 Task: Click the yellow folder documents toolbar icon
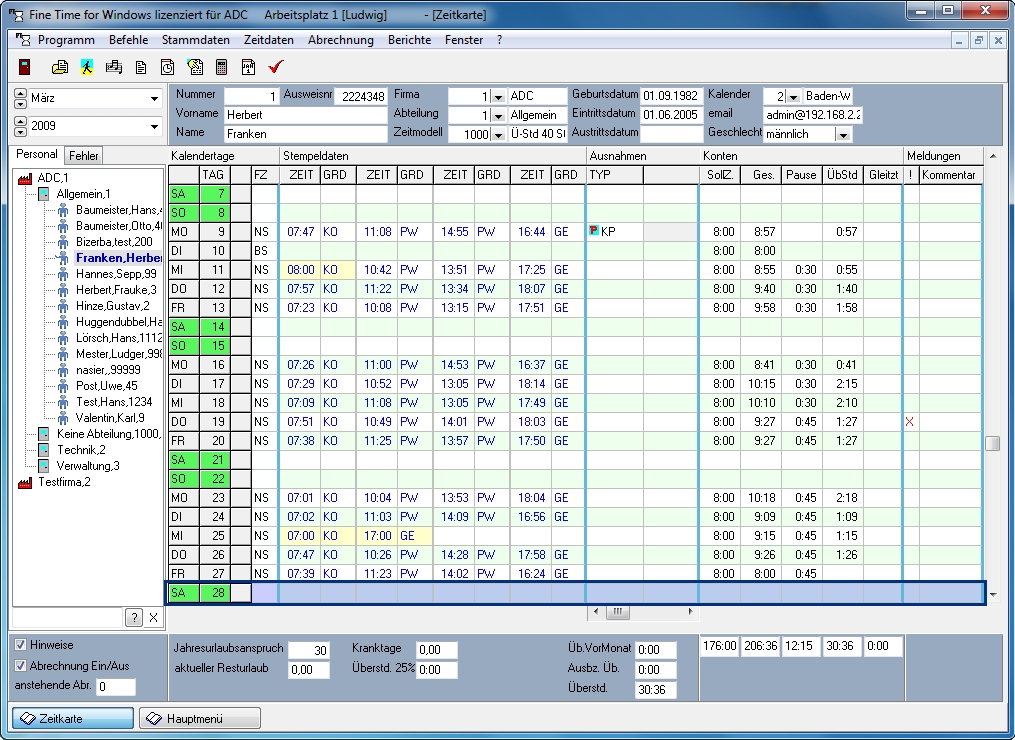[x=60, y=67]
